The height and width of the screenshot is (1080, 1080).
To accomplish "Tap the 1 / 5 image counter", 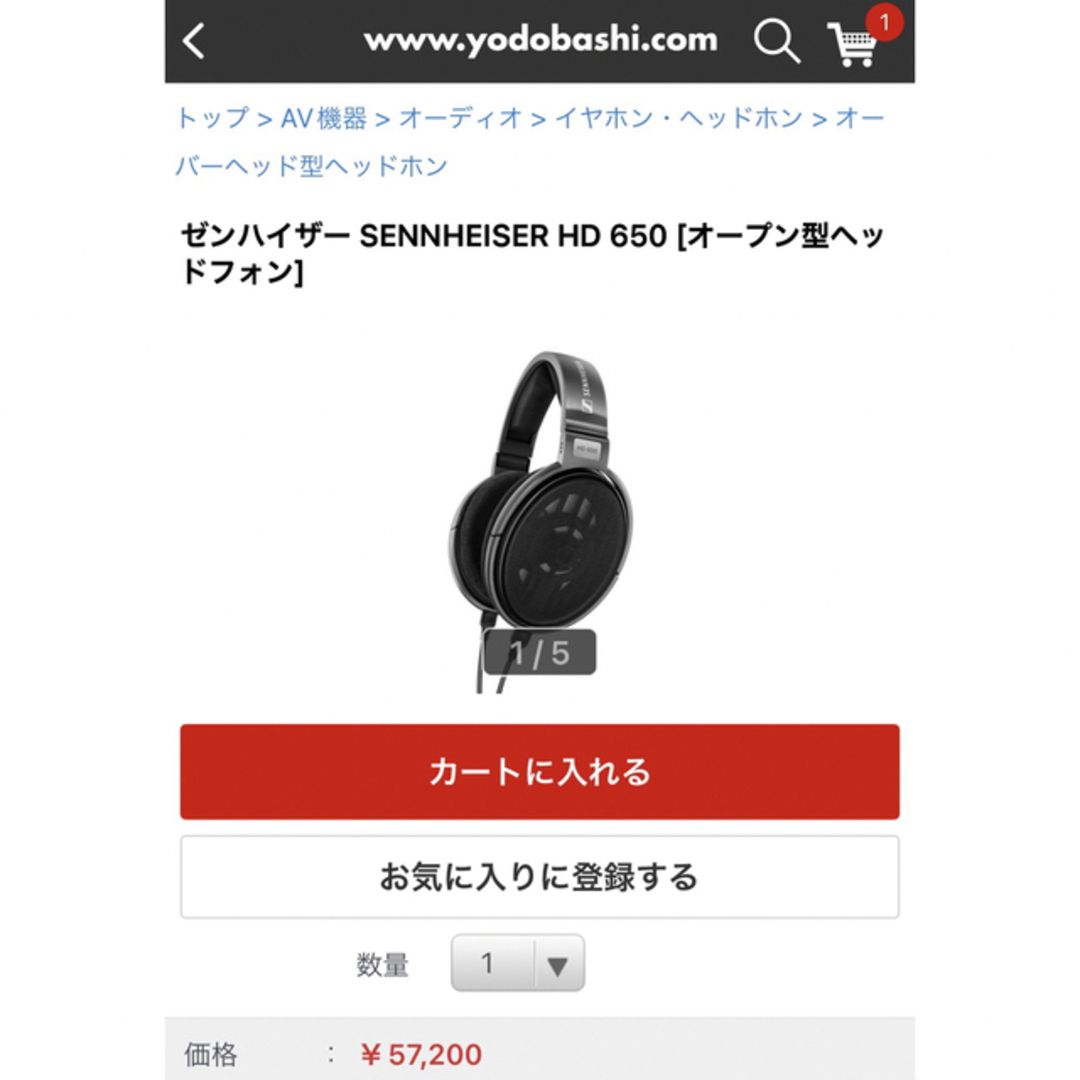I will 539,652.
